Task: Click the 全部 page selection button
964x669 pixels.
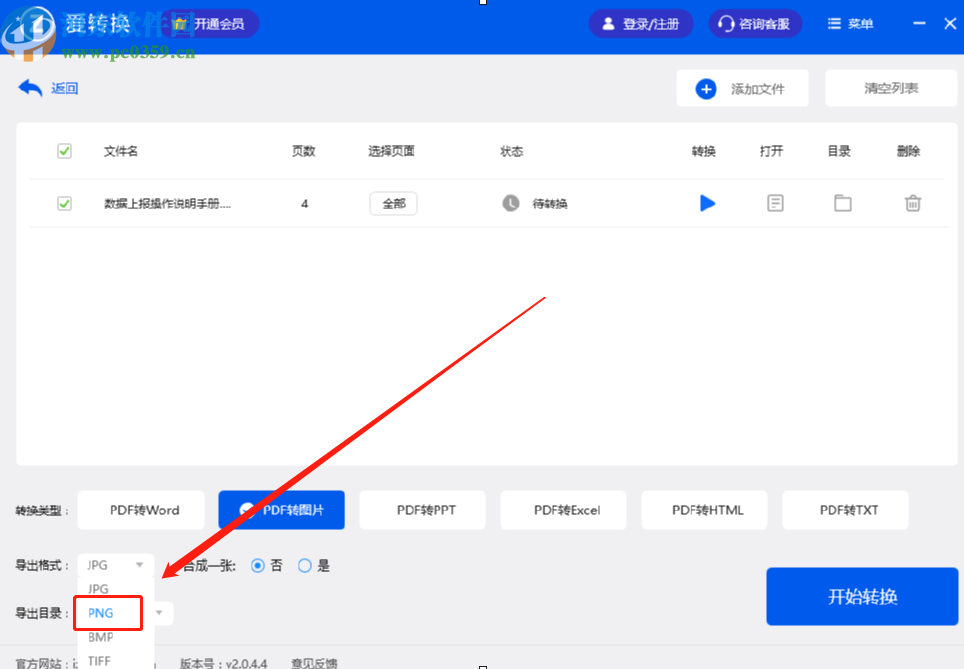Action: (393, 203)
